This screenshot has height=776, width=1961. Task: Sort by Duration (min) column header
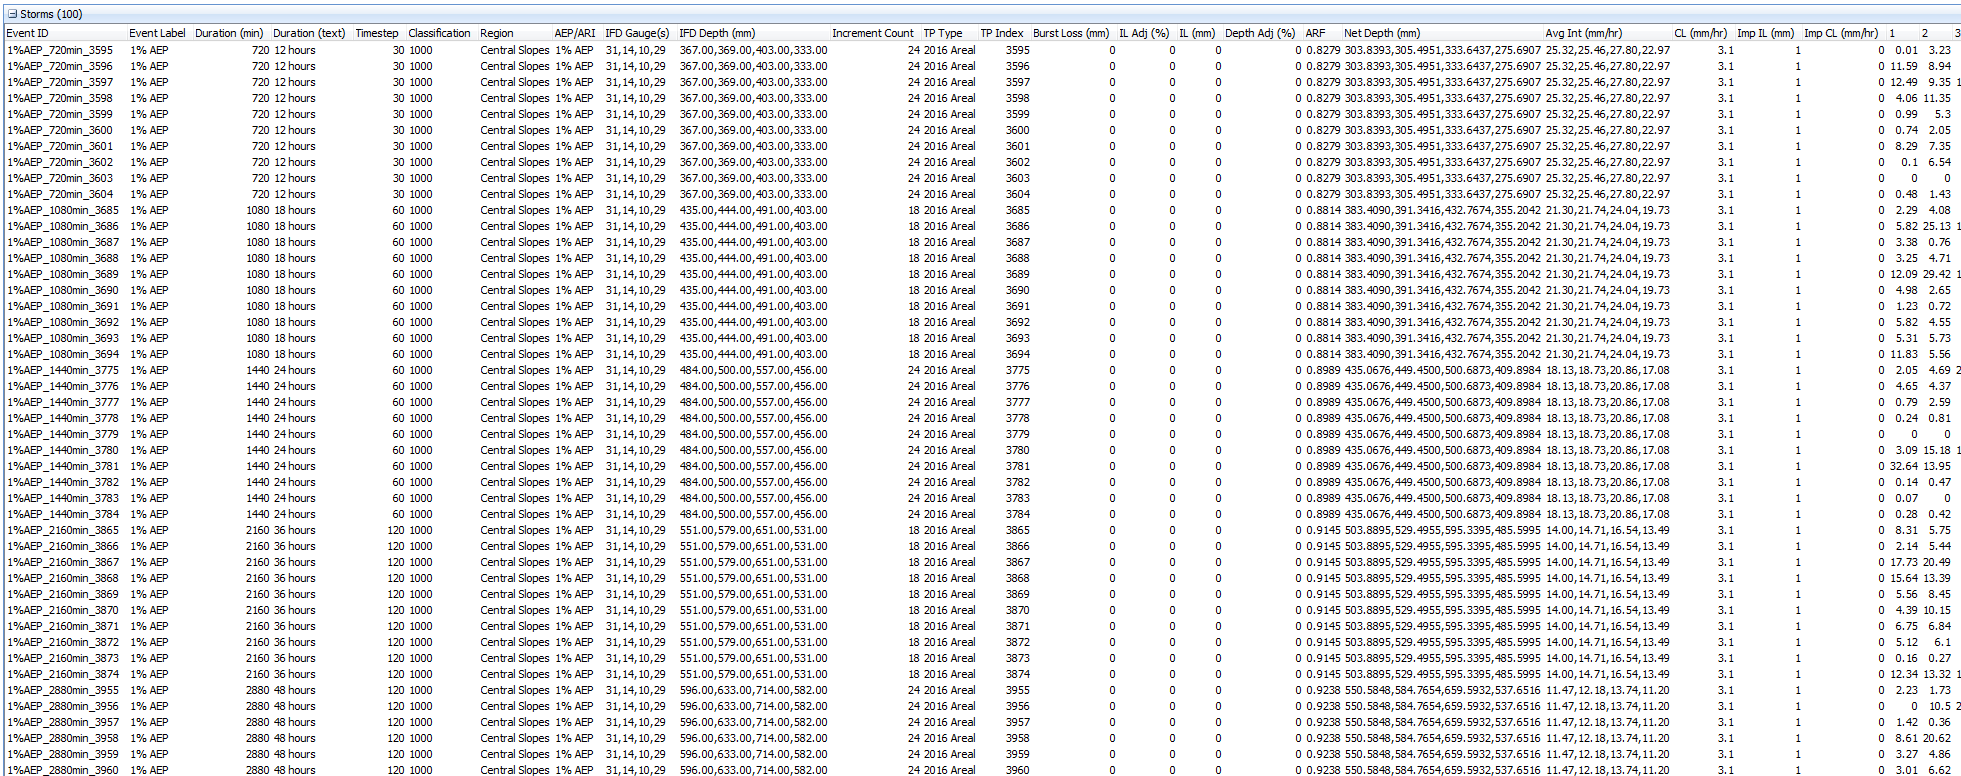[229, 33]
